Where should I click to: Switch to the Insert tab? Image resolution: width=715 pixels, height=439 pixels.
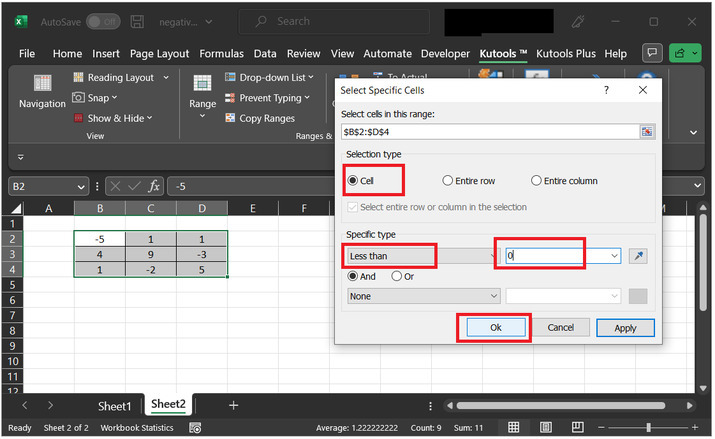pyautogui.click(x=106, y=54)
